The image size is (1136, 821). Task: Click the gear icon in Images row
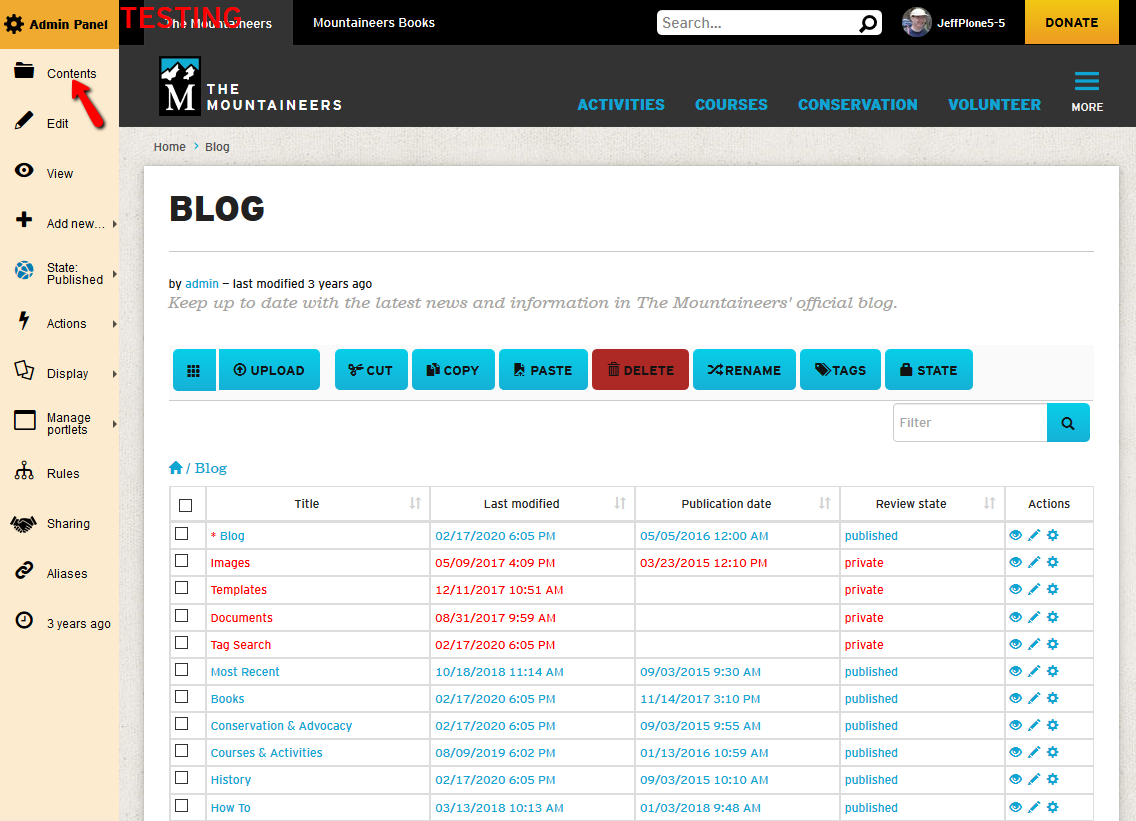(x=1052, y=563)
